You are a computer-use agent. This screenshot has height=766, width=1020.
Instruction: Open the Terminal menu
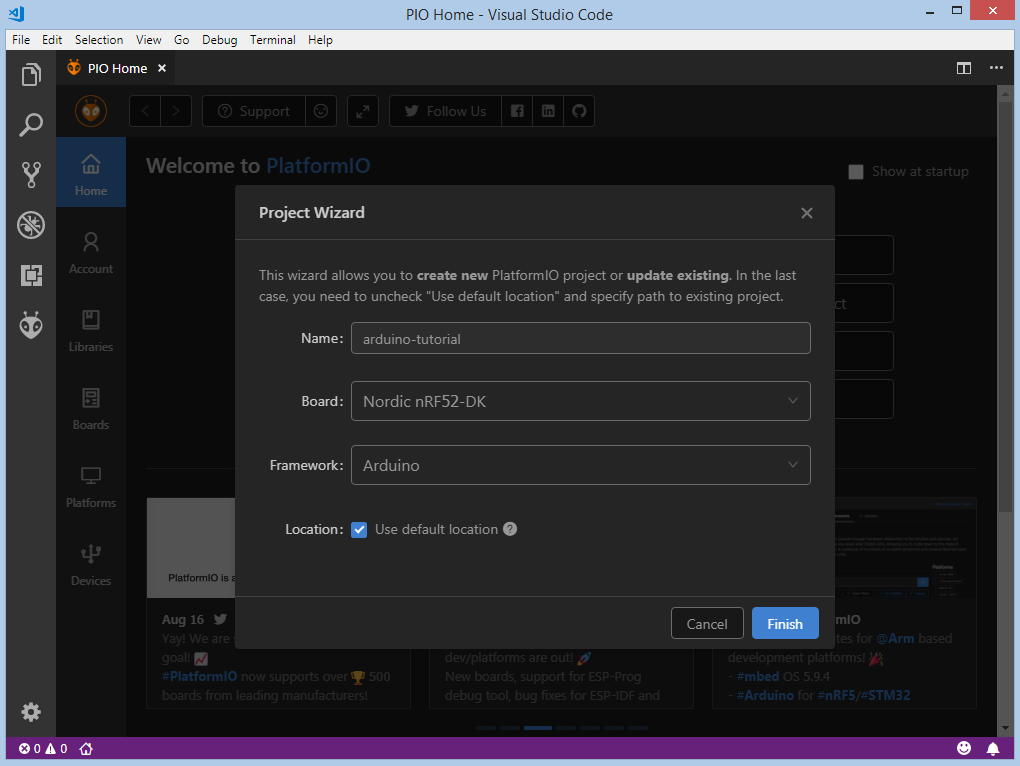tap(273, 40)
